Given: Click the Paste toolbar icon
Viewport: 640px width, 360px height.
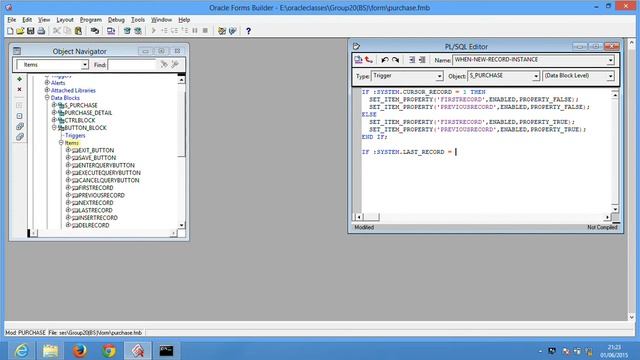Looking at the screenshot, I should point(78,31).
